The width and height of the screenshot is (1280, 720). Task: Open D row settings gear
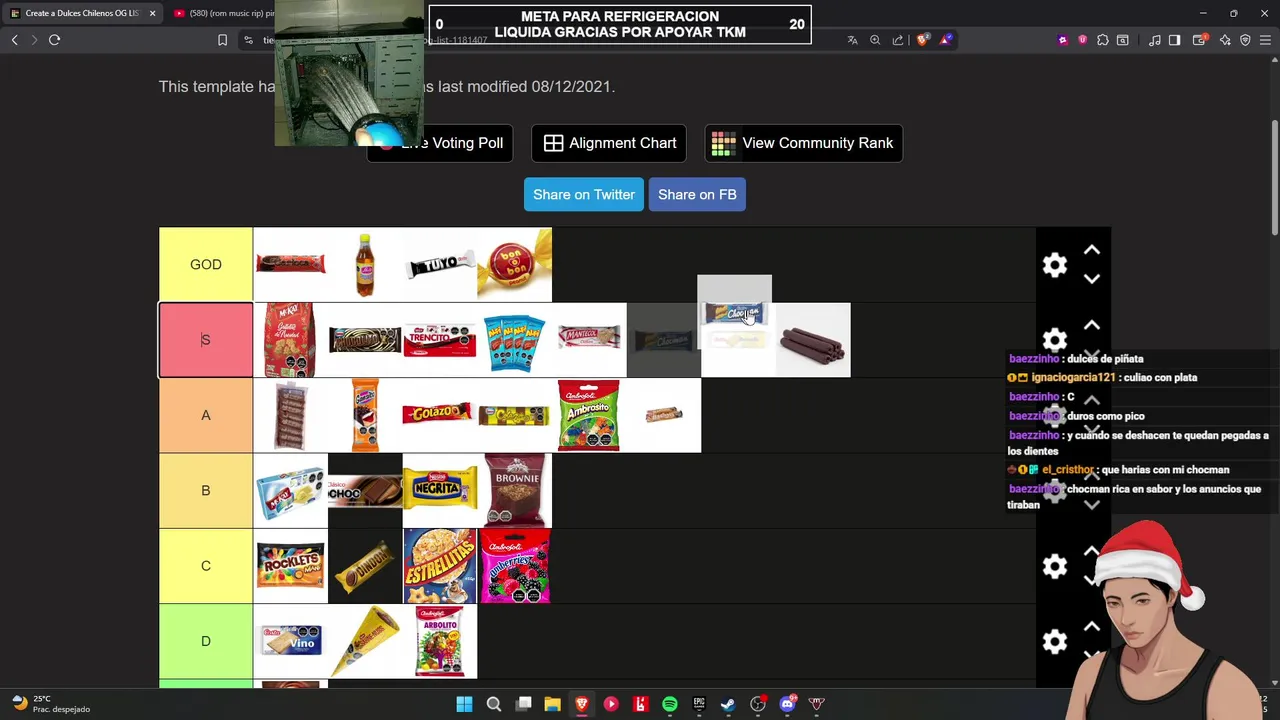pyautogui.click(x=1055, y=642)
